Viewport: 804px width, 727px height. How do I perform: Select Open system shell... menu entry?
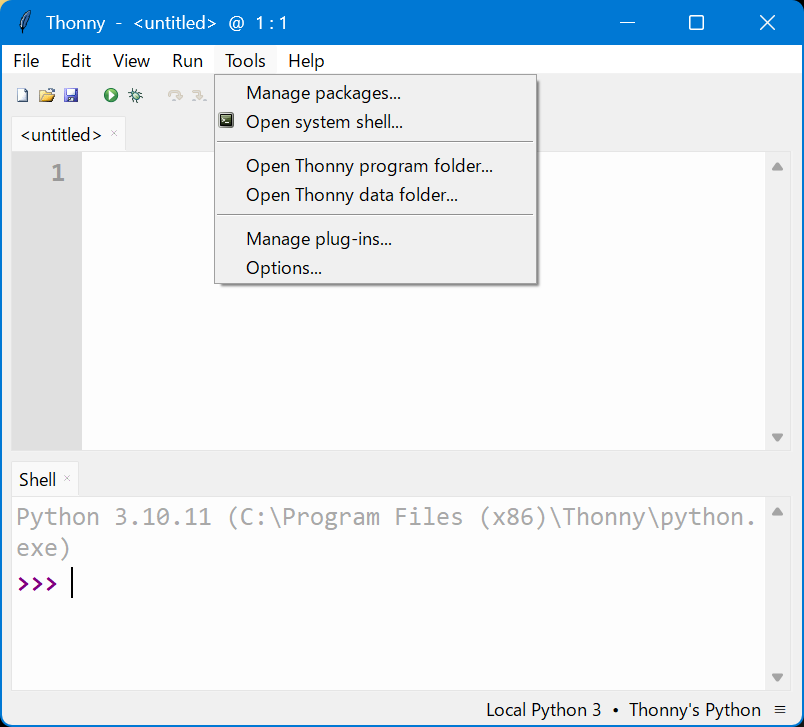coord(375,122)
